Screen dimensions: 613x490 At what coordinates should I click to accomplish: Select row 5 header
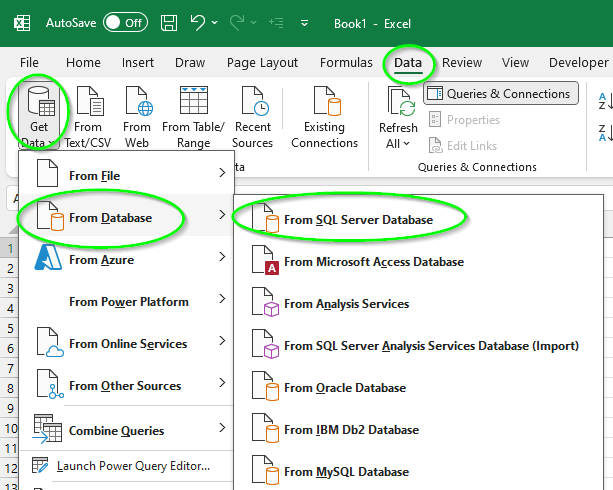[x=10, y=328]
